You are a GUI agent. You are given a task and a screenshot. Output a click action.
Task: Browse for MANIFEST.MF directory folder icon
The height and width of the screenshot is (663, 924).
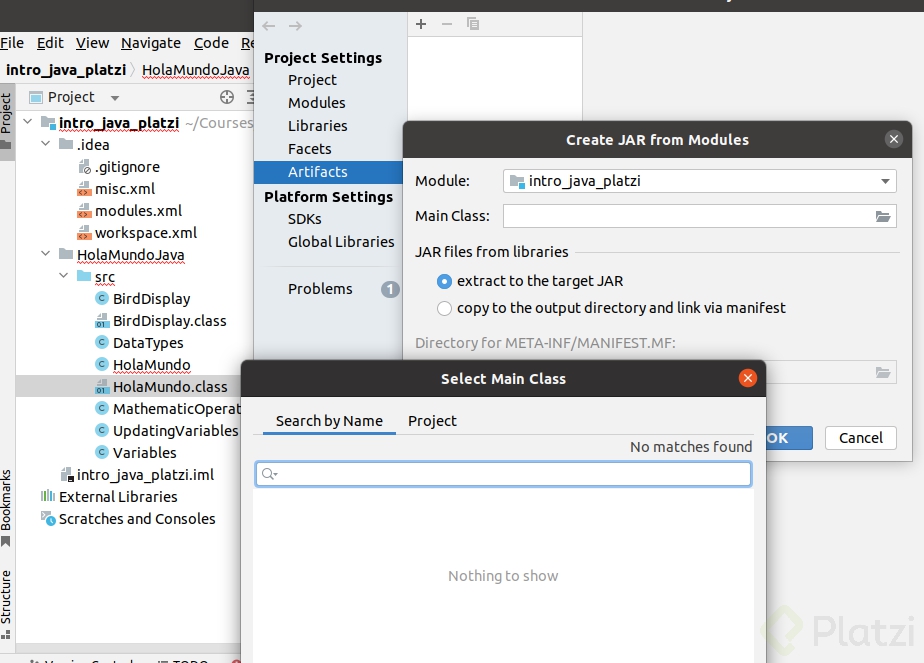[883, 372]
